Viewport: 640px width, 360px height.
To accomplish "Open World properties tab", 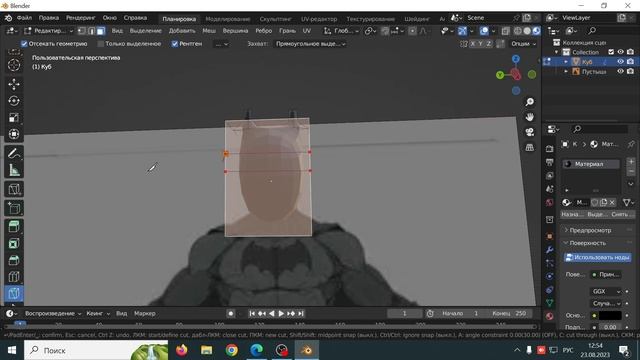I will pos(549,202).
